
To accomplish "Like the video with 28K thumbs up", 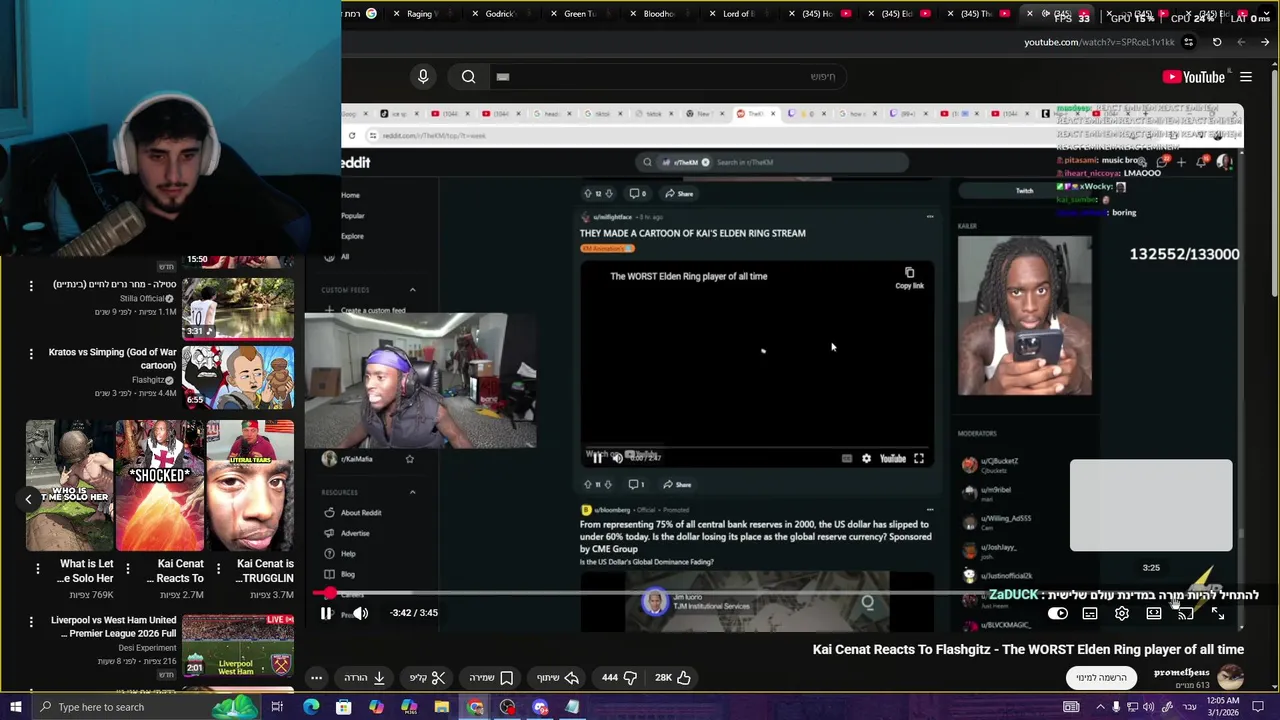I will point(673,678).
